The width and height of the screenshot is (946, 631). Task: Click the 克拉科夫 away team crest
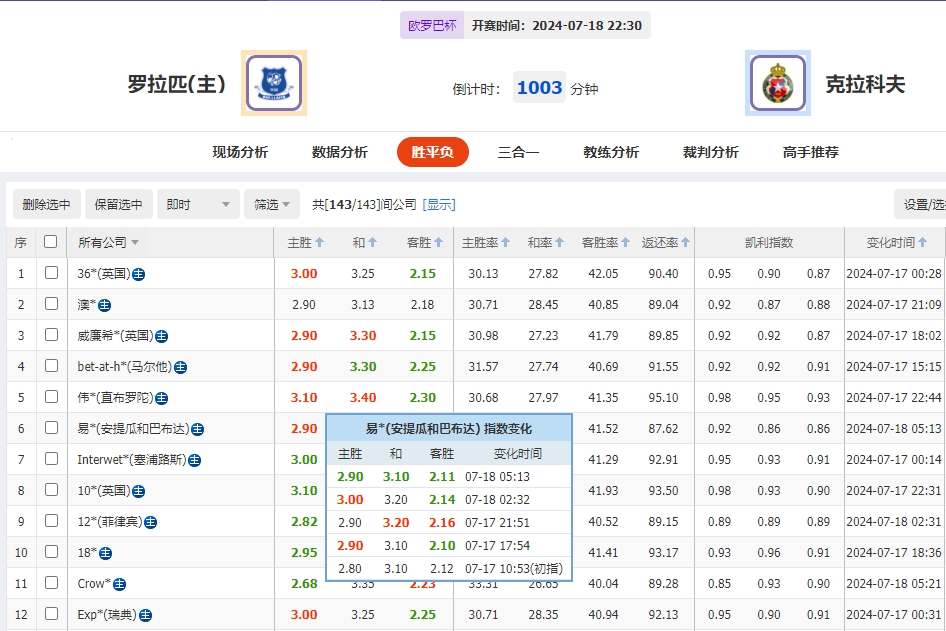tap(778, 84)
